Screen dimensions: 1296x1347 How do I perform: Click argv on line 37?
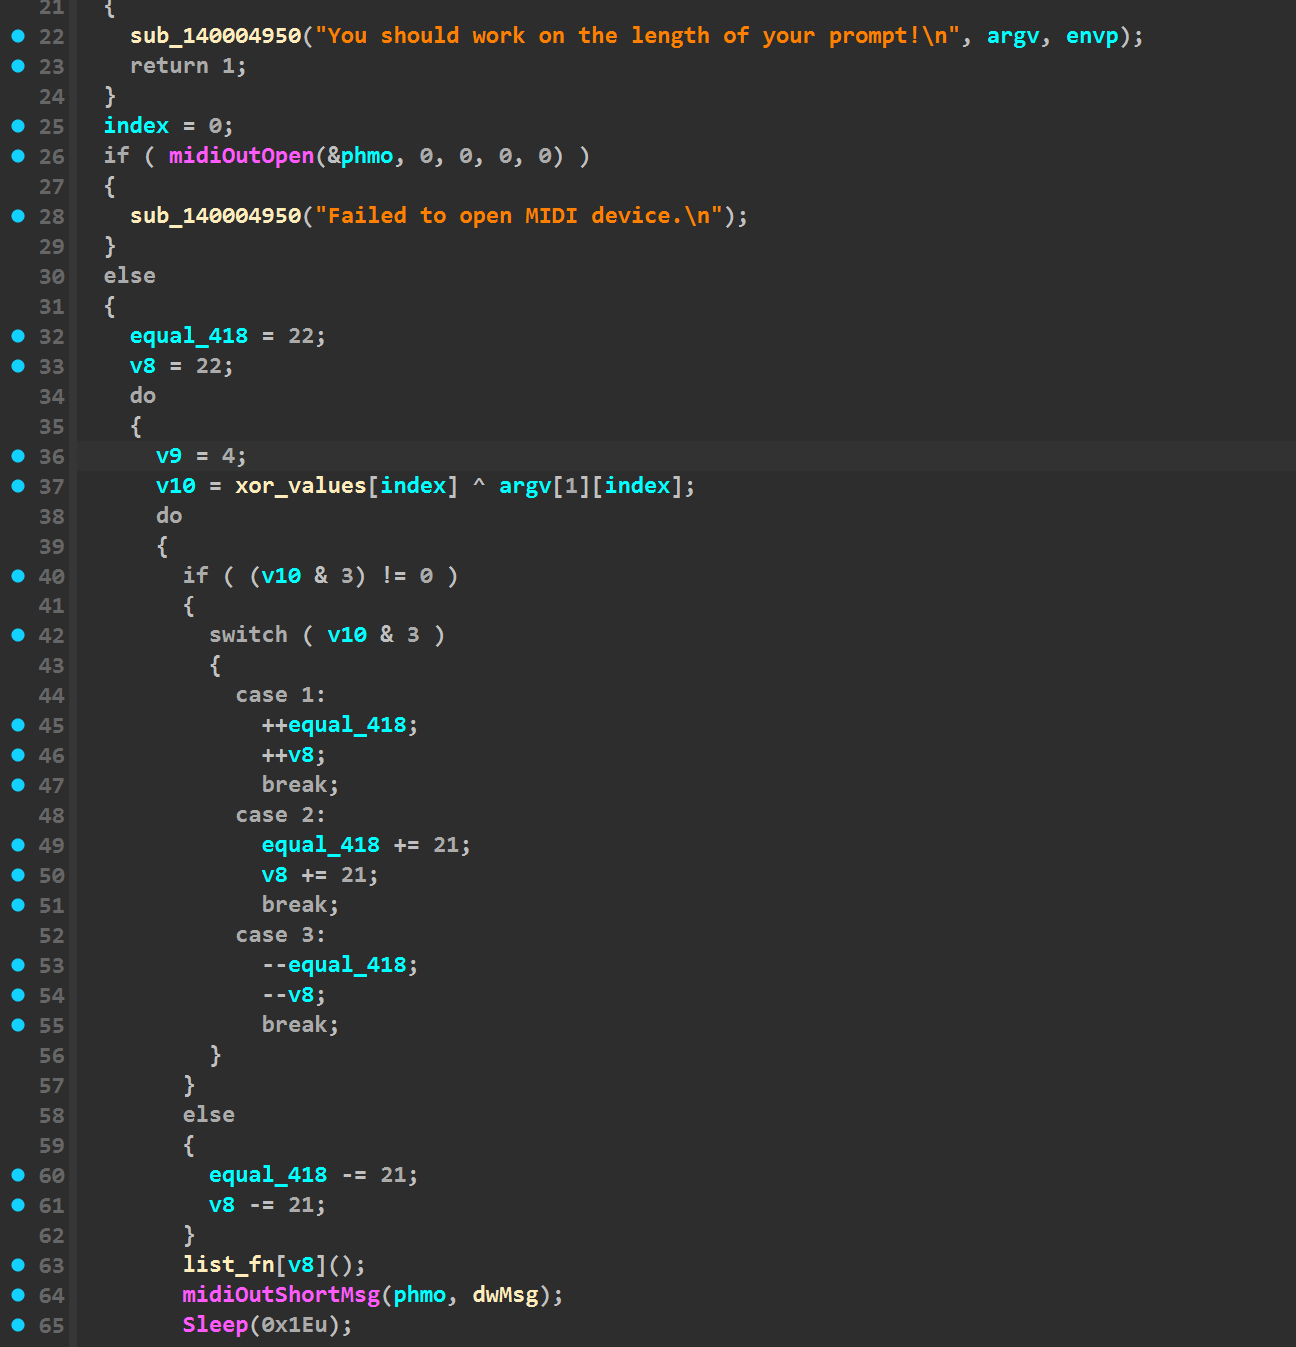525,486
